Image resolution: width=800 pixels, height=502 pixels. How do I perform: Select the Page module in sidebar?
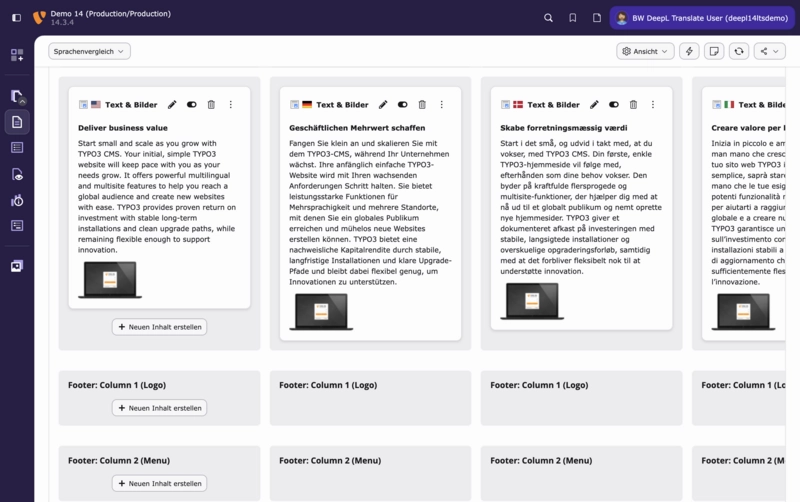pyautogui.click(x=17, y=122)
